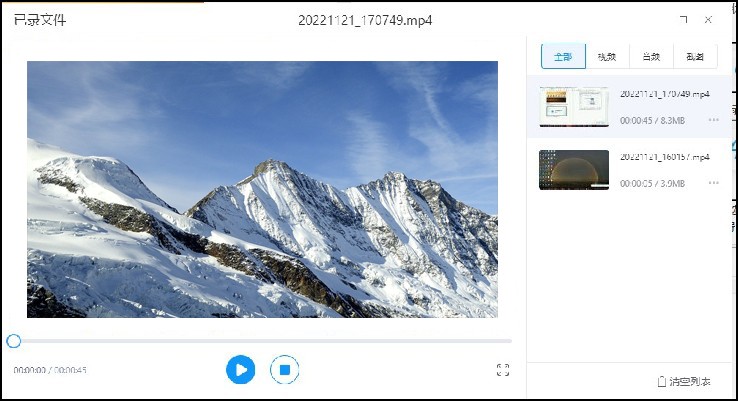Click the 00:00:45 / 8.3MB info text
This screenshot has height=401, width=738.
652,120
